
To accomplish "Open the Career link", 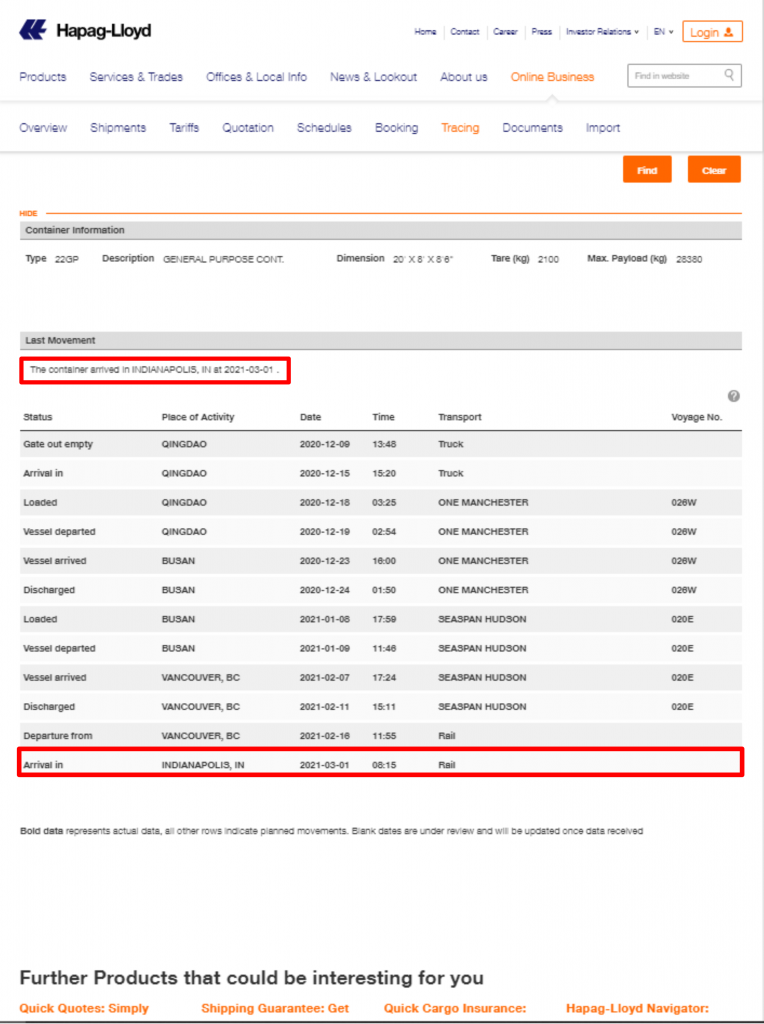I will 505,32.
